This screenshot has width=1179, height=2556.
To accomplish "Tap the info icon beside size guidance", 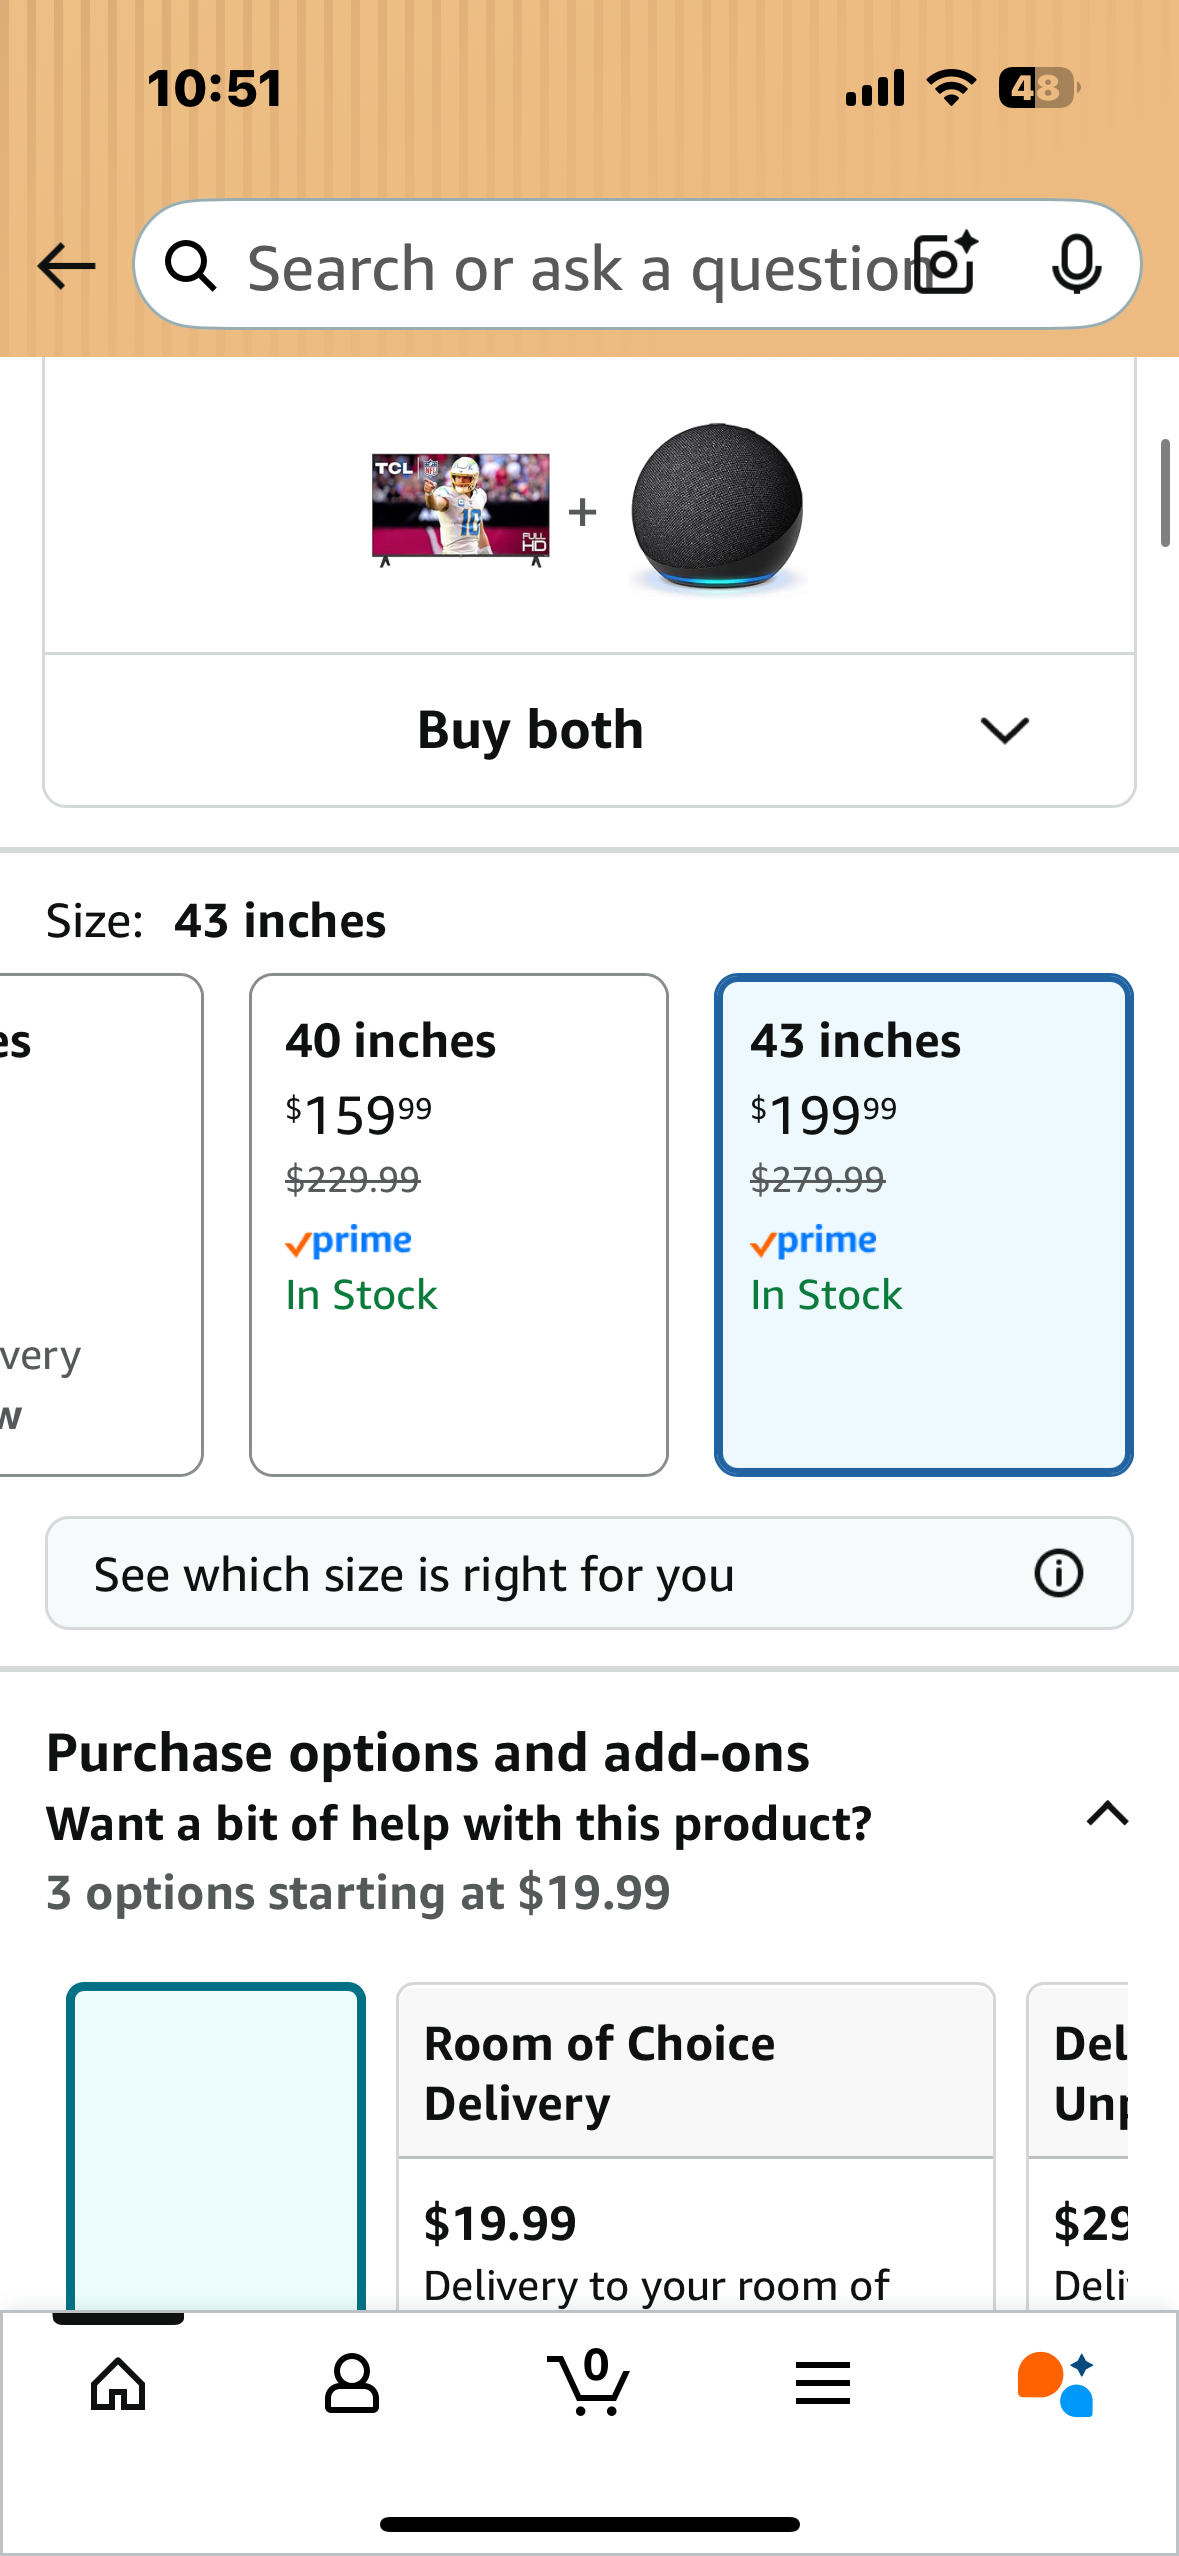I will click(x=1059, y=1573).
